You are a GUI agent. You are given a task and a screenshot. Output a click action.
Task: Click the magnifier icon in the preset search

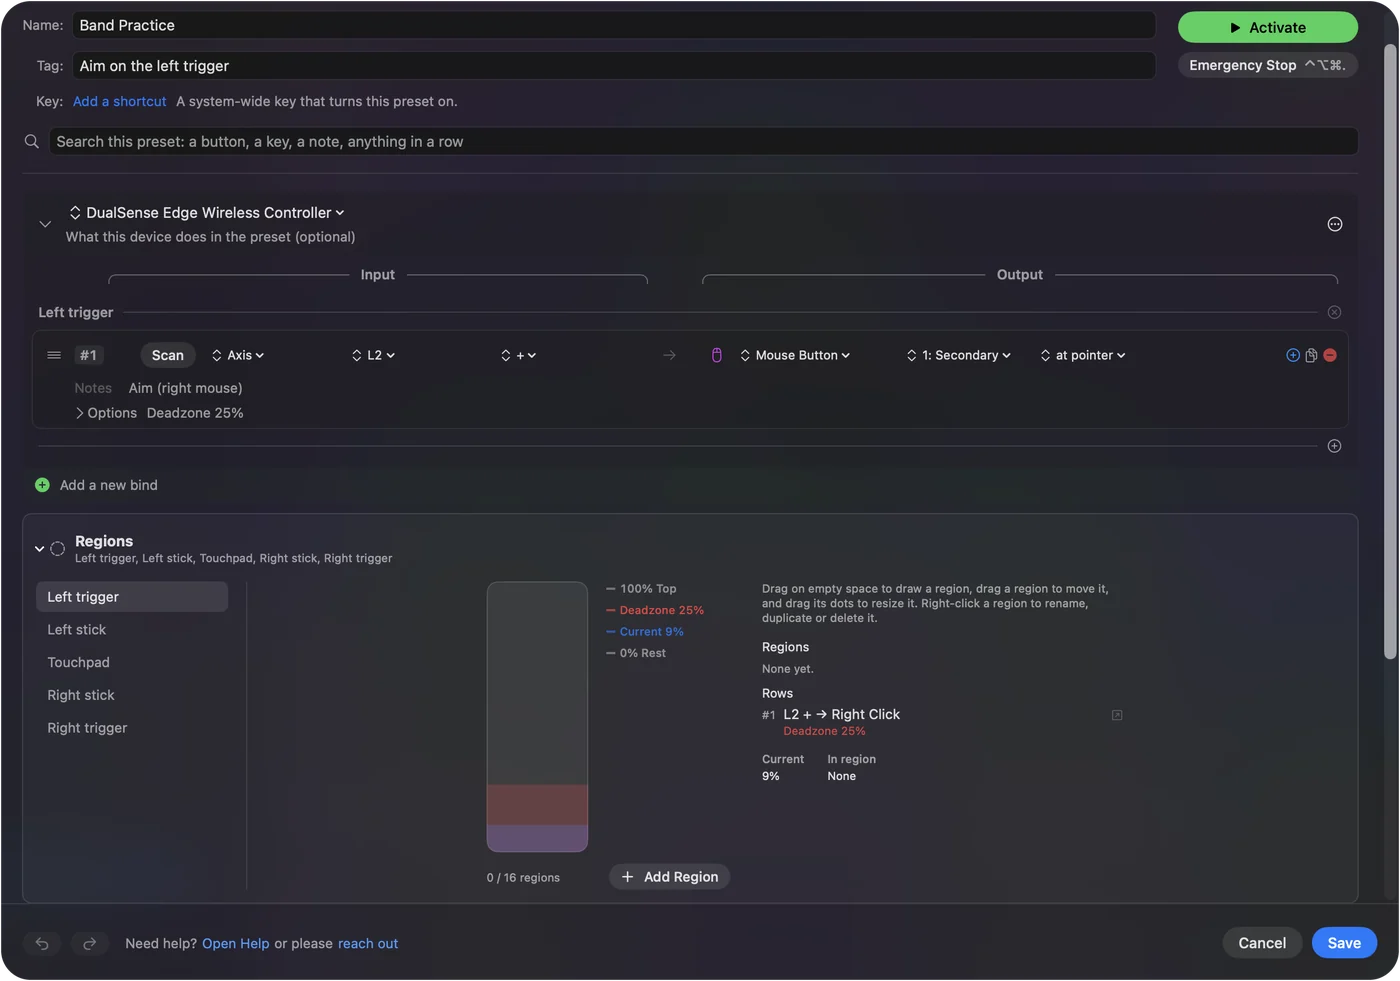click(x=32, y=141)
